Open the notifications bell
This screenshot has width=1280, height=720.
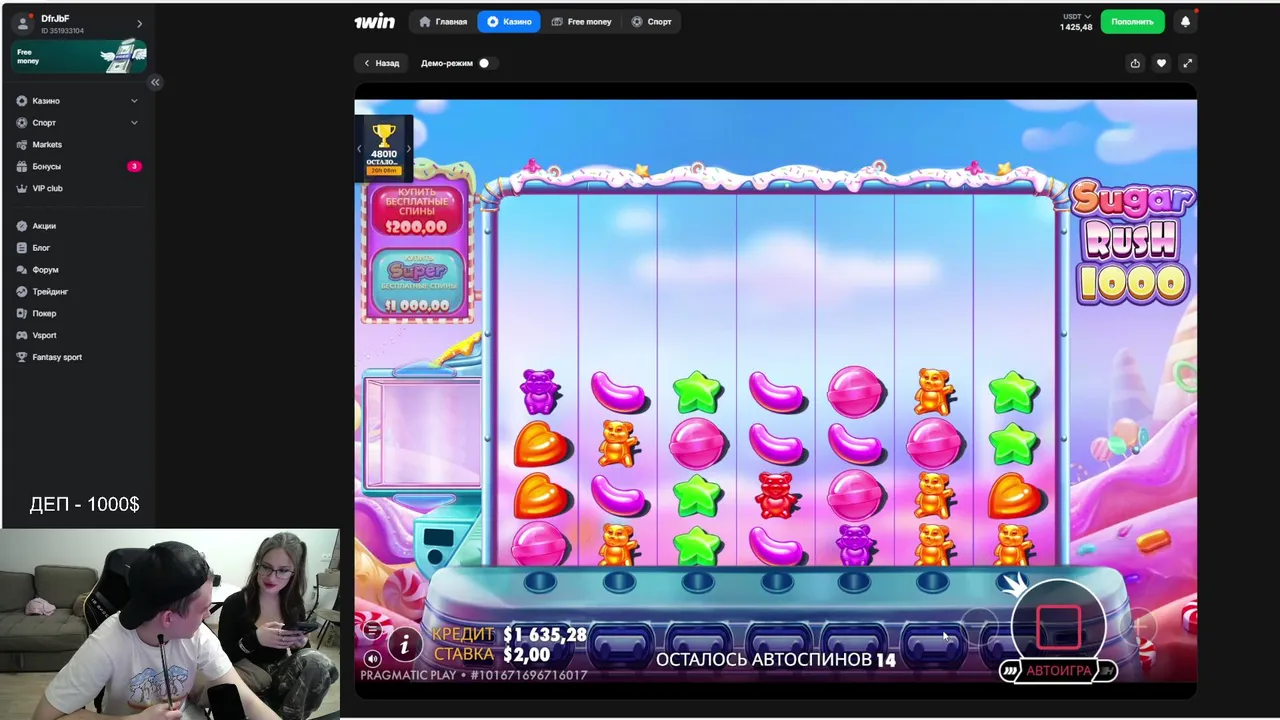tap(1185, 21)
